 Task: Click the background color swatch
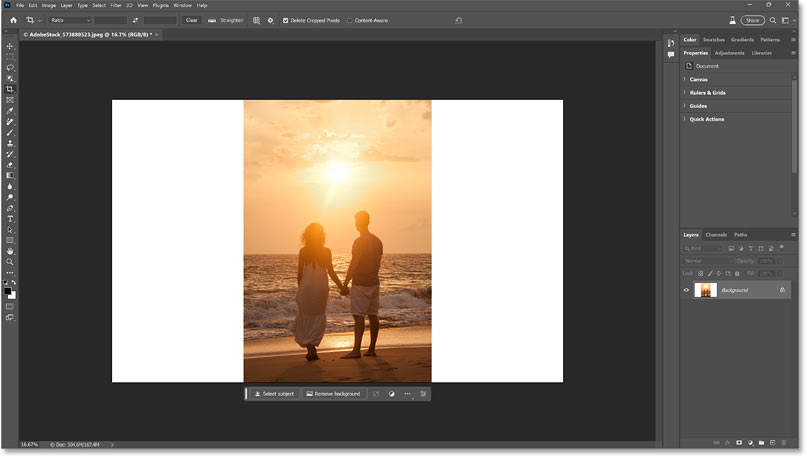pos(12,295)
